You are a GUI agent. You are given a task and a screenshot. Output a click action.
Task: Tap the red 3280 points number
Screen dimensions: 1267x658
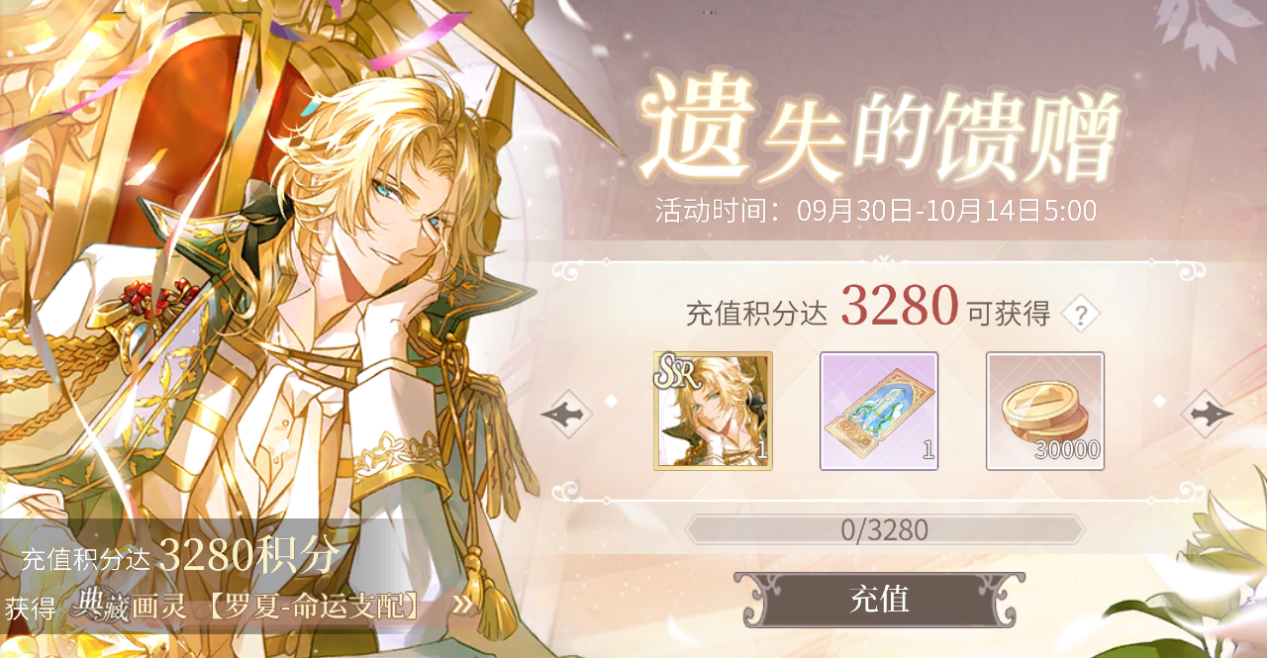(x=899, y=307)
